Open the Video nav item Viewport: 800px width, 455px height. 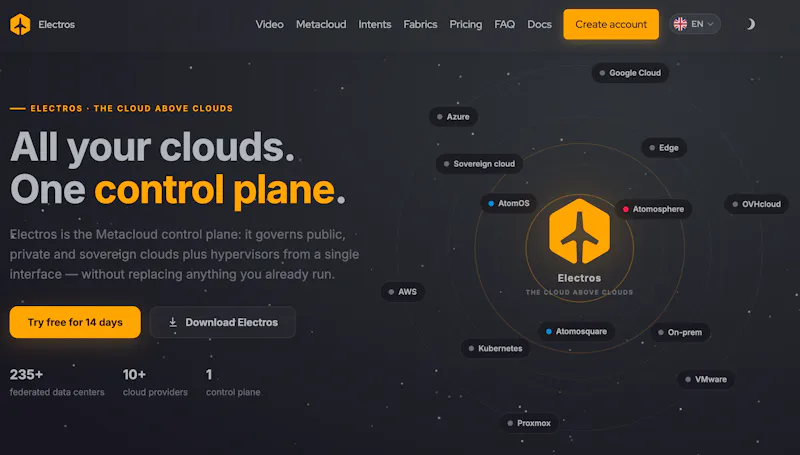pos(269,24)
